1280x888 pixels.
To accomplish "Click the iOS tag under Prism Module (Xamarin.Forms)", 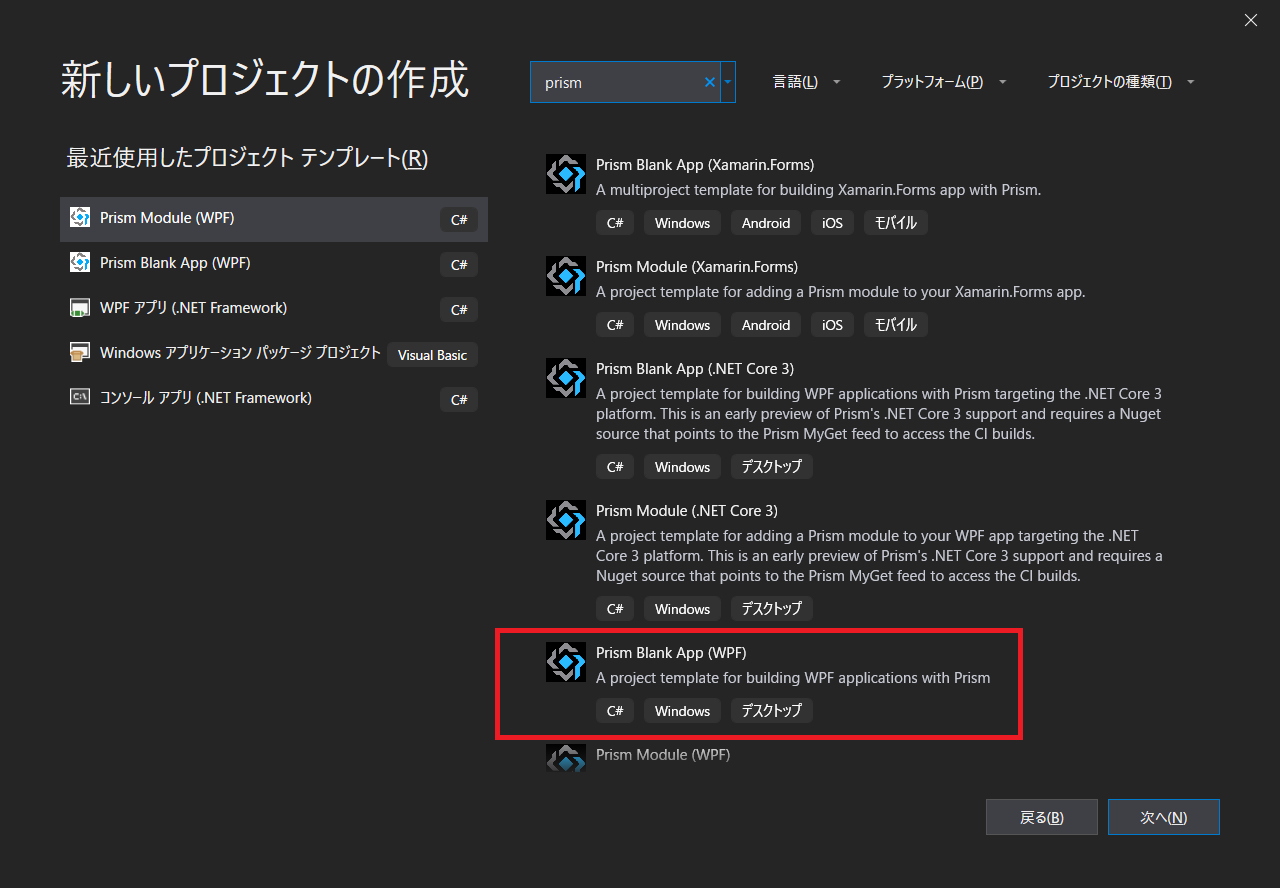I will point(832,325).
